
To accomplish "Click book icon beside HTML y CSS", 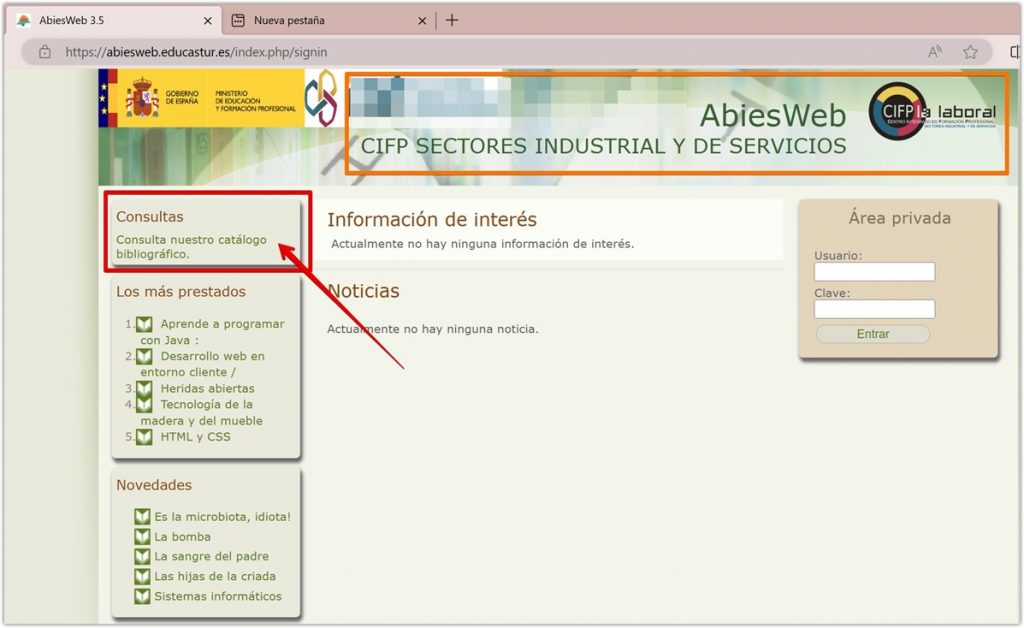I will [144, 437].
